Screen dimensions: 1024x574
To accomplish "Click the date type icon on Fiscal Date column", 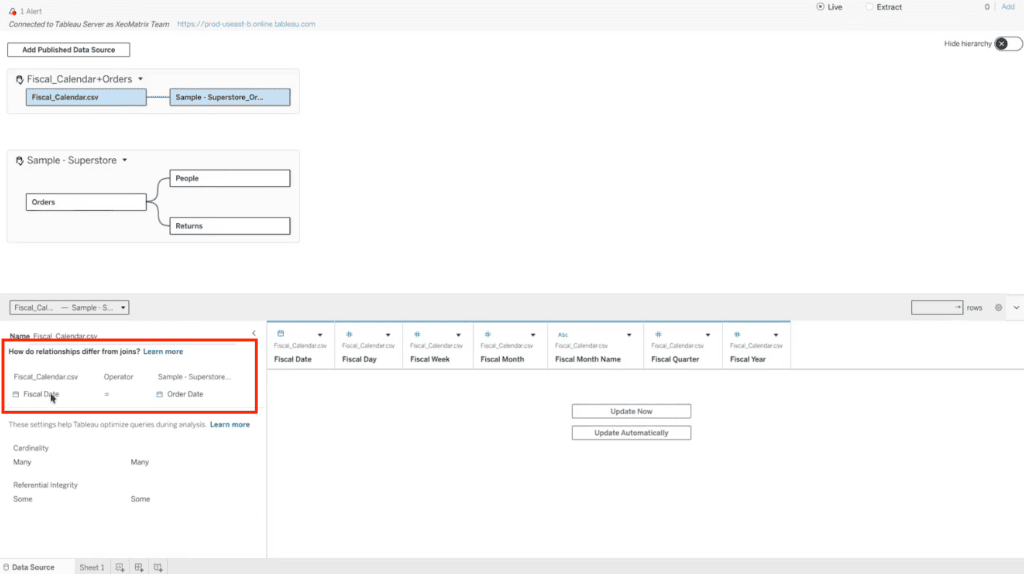I will (x=281, y=334).
